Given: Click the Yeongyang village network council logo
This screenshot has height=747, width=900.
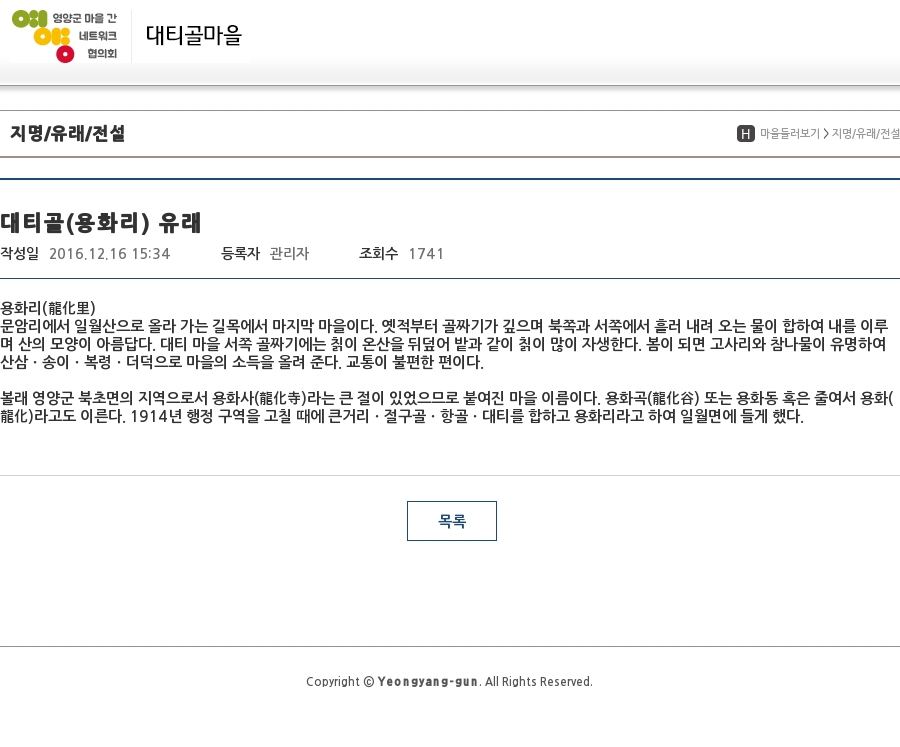Looking at the screenshot, I should point(65,36).
